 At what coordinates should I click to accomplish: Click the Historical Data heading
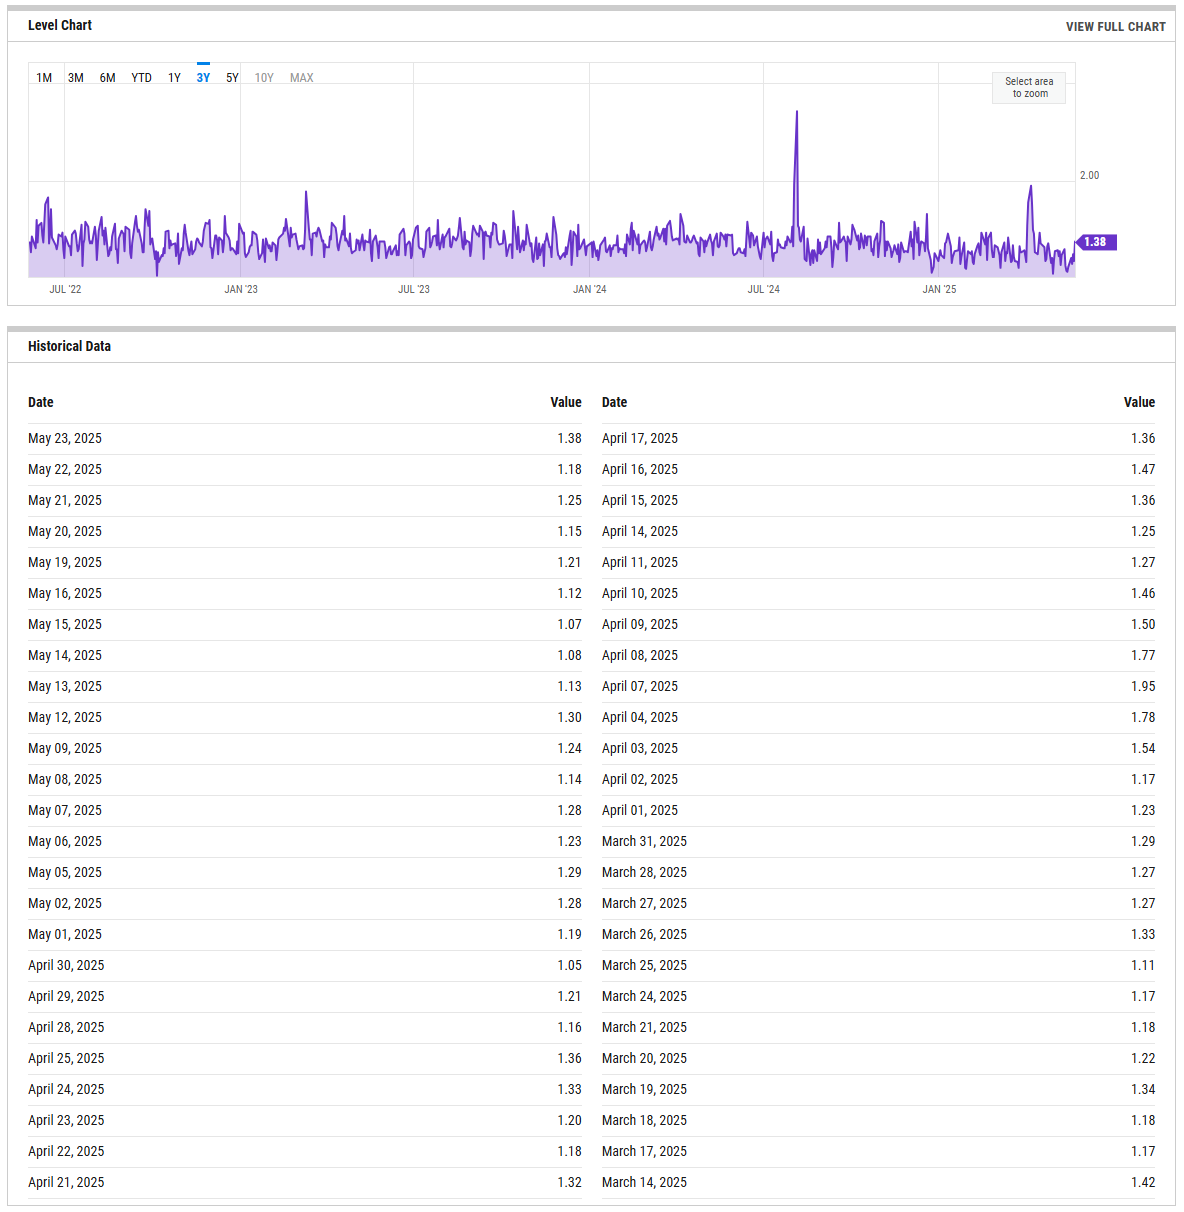point(70,346)
